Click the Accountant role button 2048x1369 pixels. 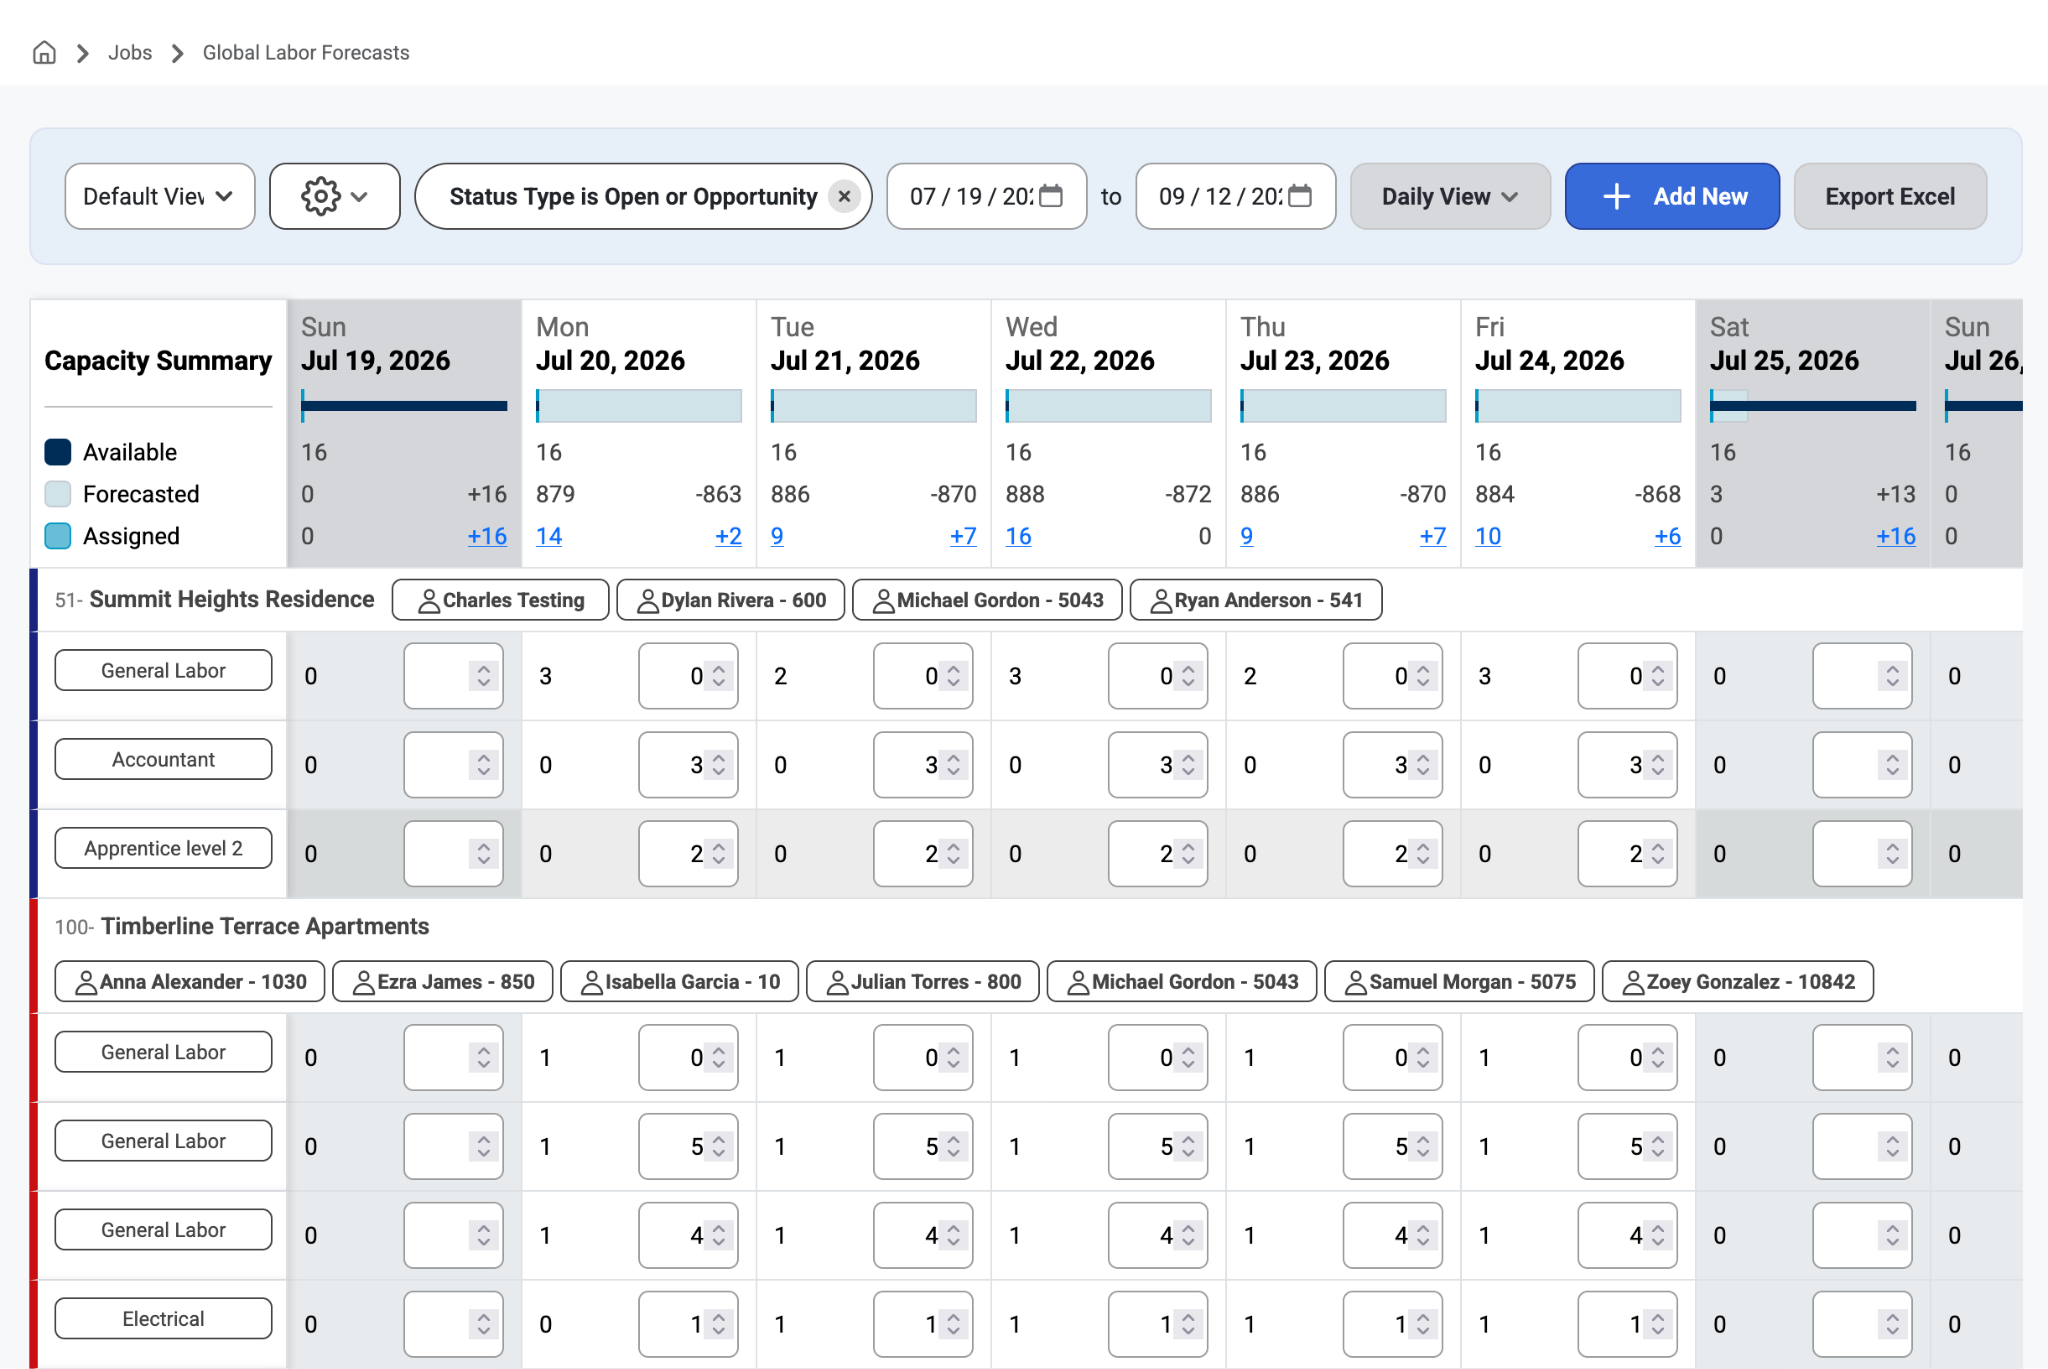click(163, 759)
